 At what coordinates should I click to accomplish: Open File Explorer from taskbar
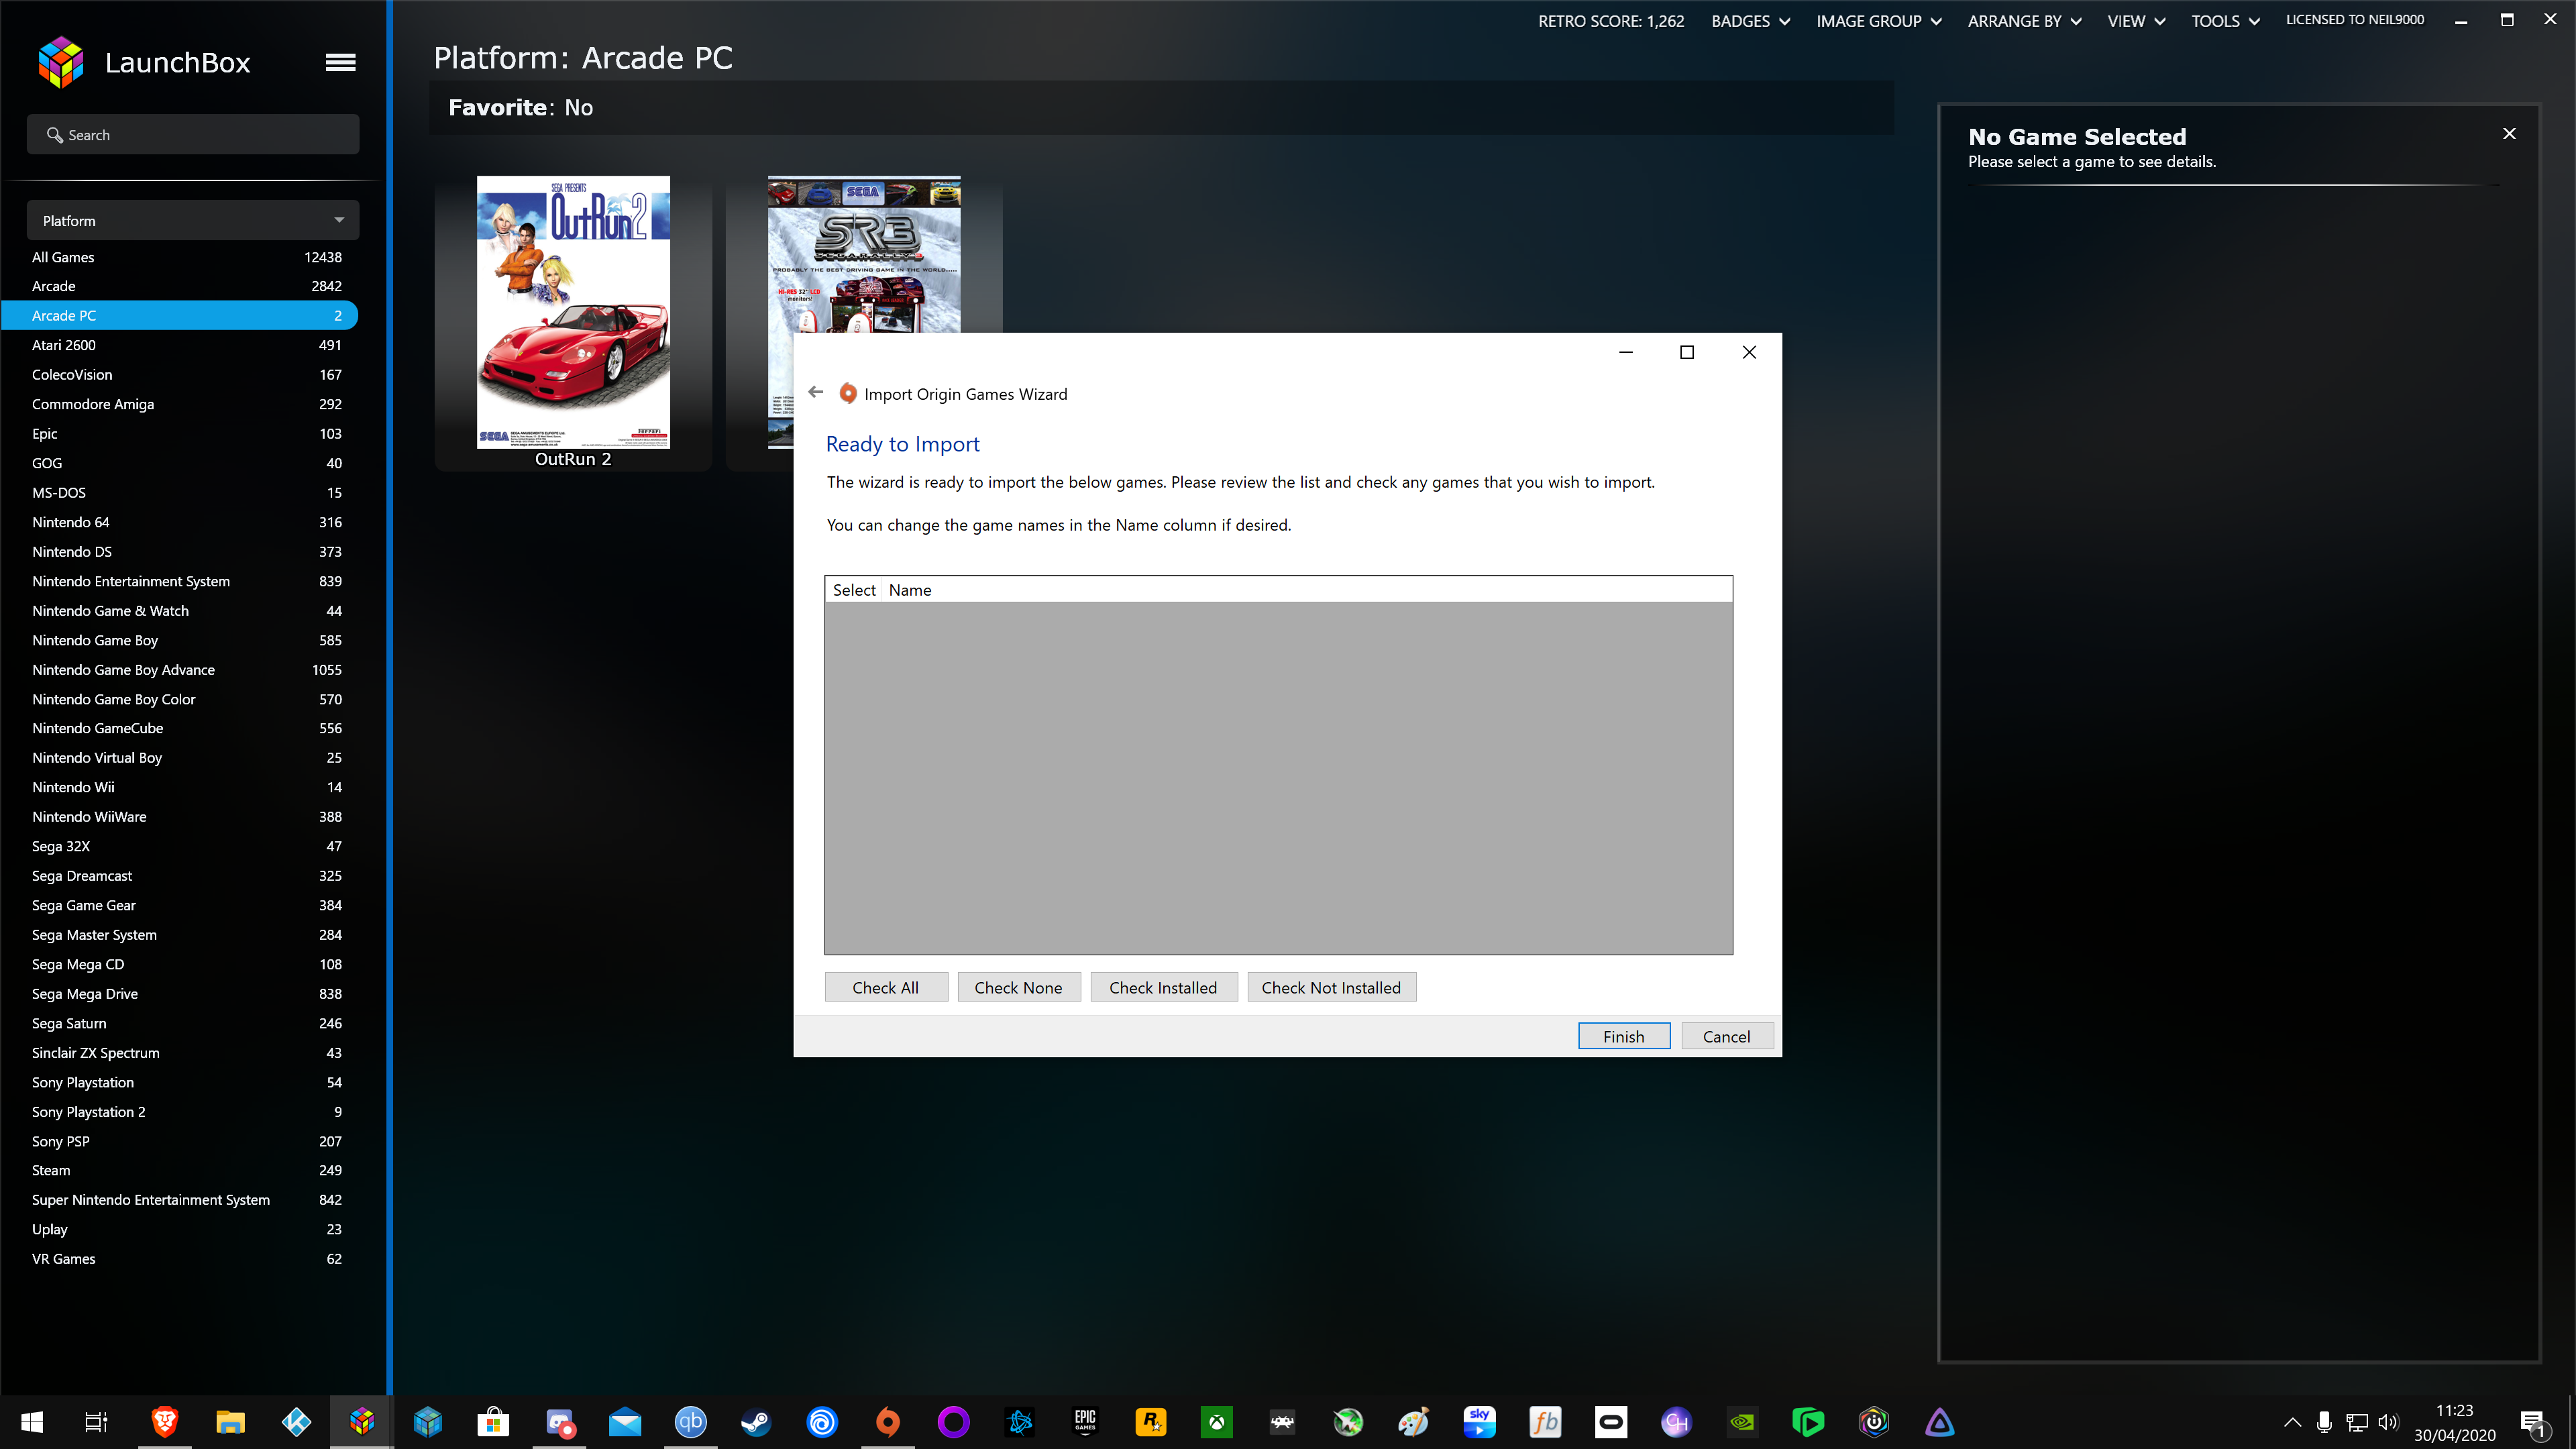click(230, 1422)
